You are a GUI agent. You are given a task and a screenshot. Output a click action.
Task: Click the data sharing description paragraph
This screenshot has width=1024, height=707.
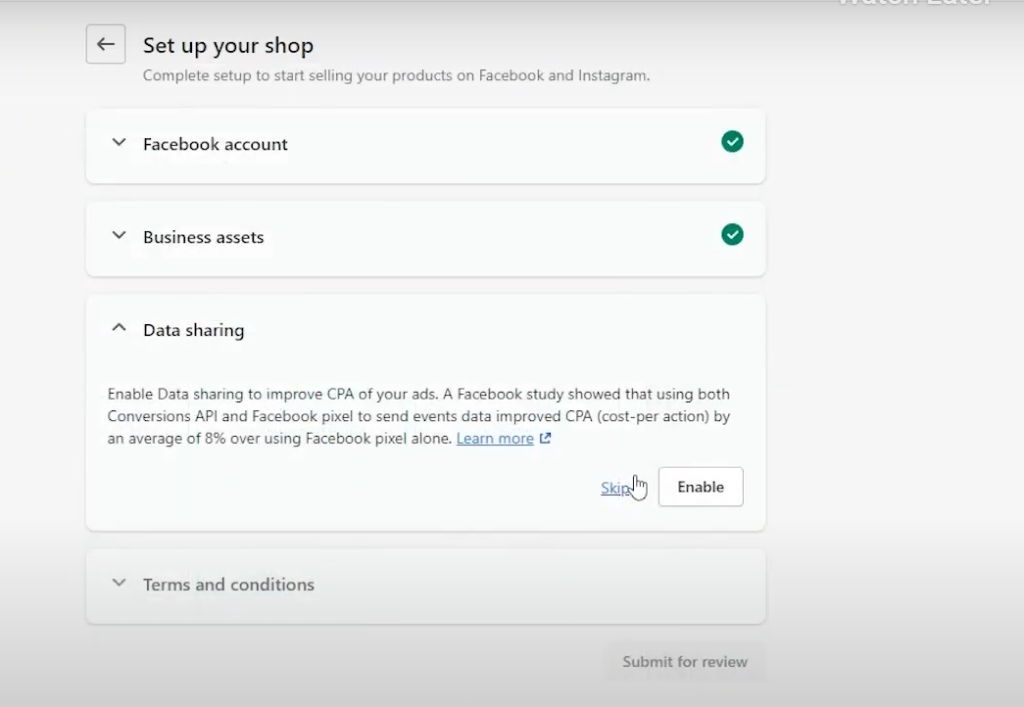coord(418,416)
